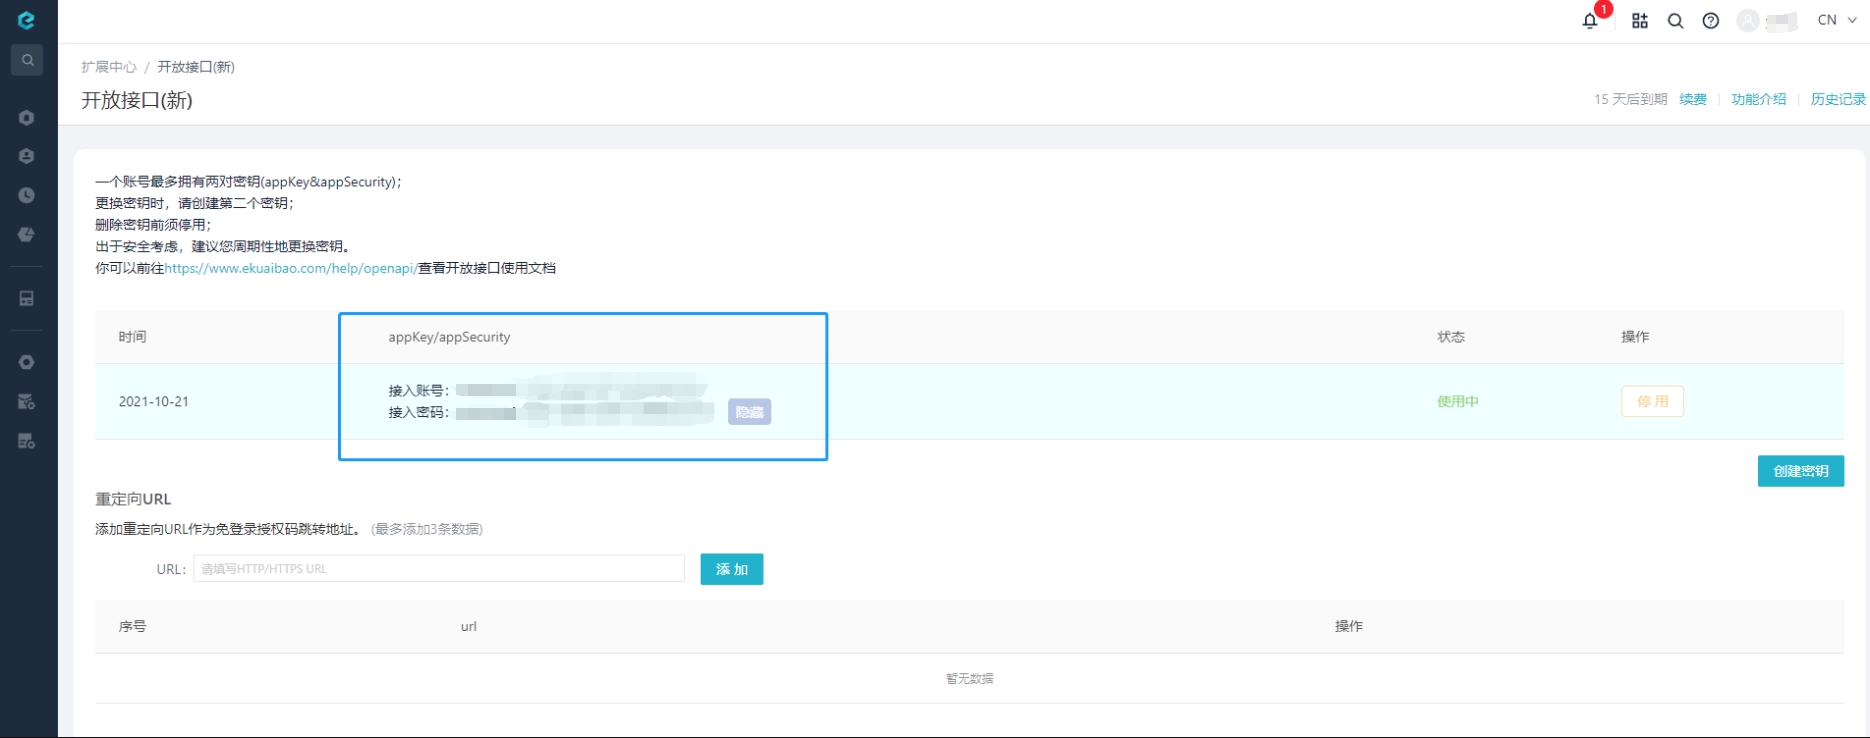Click the redirect URL input field

pyautogui.click(x=438, y=569)
